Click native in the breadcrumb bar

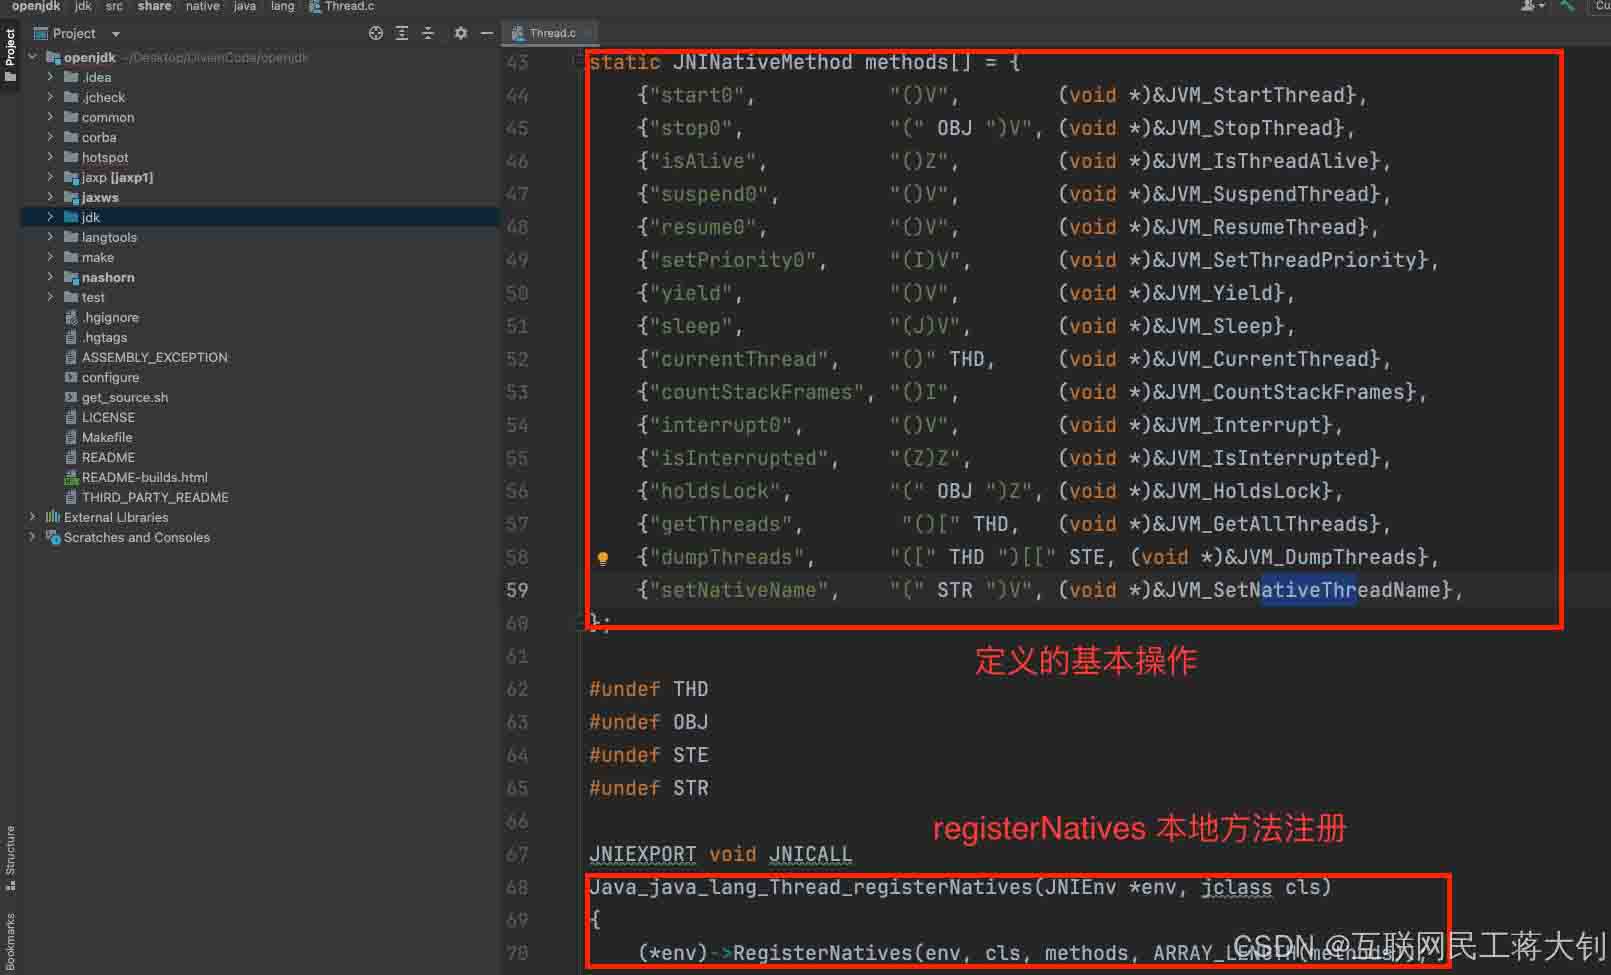[202, 6]
